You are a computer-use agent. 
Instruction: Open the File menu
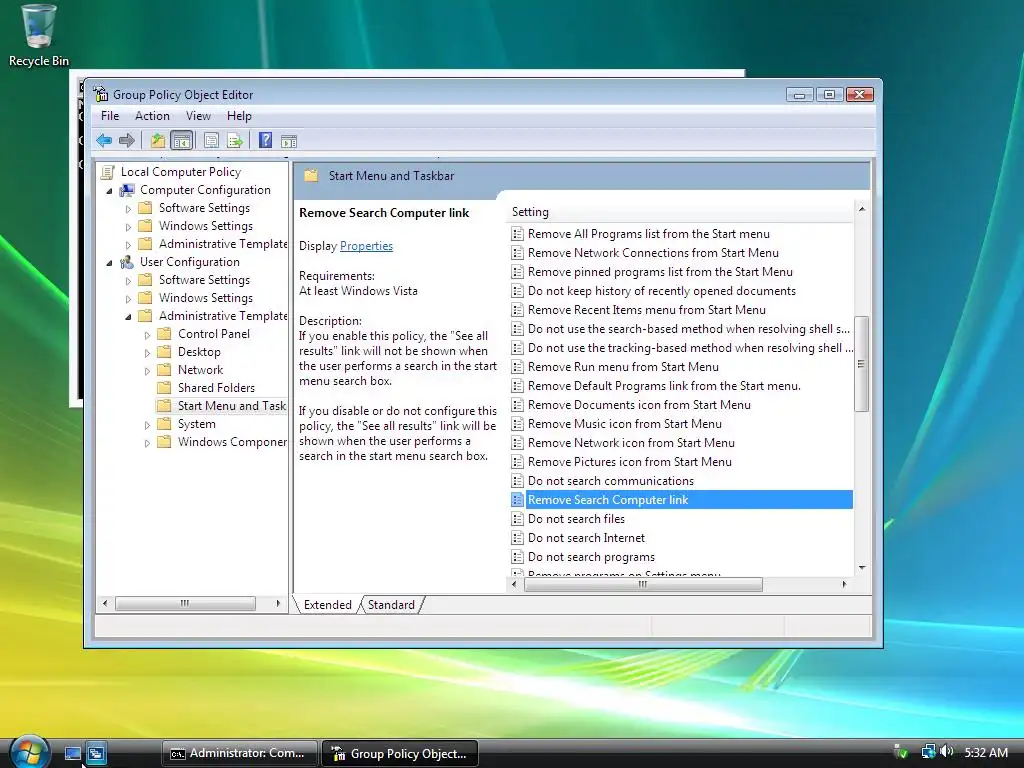point(110,116)
